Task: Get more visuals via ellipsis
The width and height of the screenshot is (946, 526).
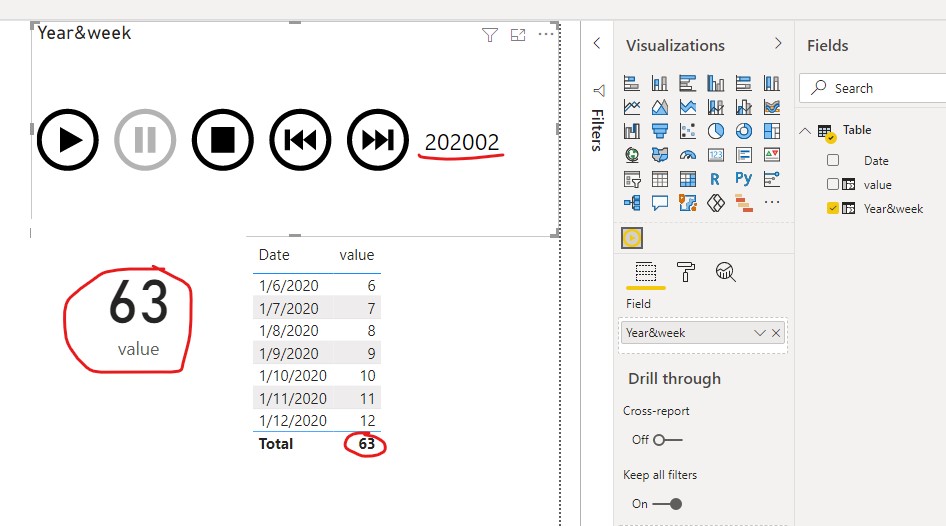Action: click(x=772, y=203)
